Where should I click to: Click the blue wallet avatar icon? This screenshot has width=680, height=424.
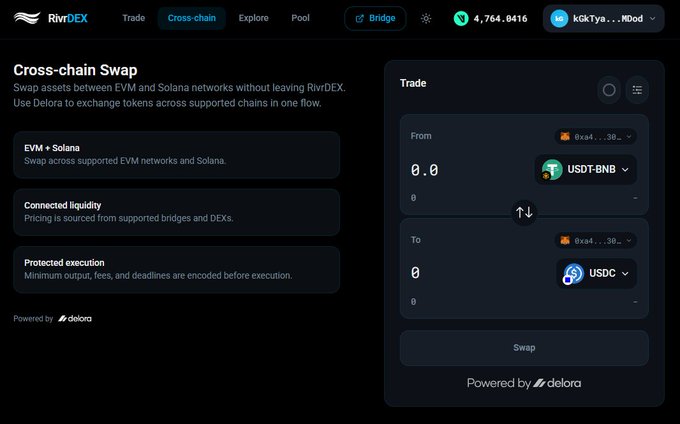(559, 19)
